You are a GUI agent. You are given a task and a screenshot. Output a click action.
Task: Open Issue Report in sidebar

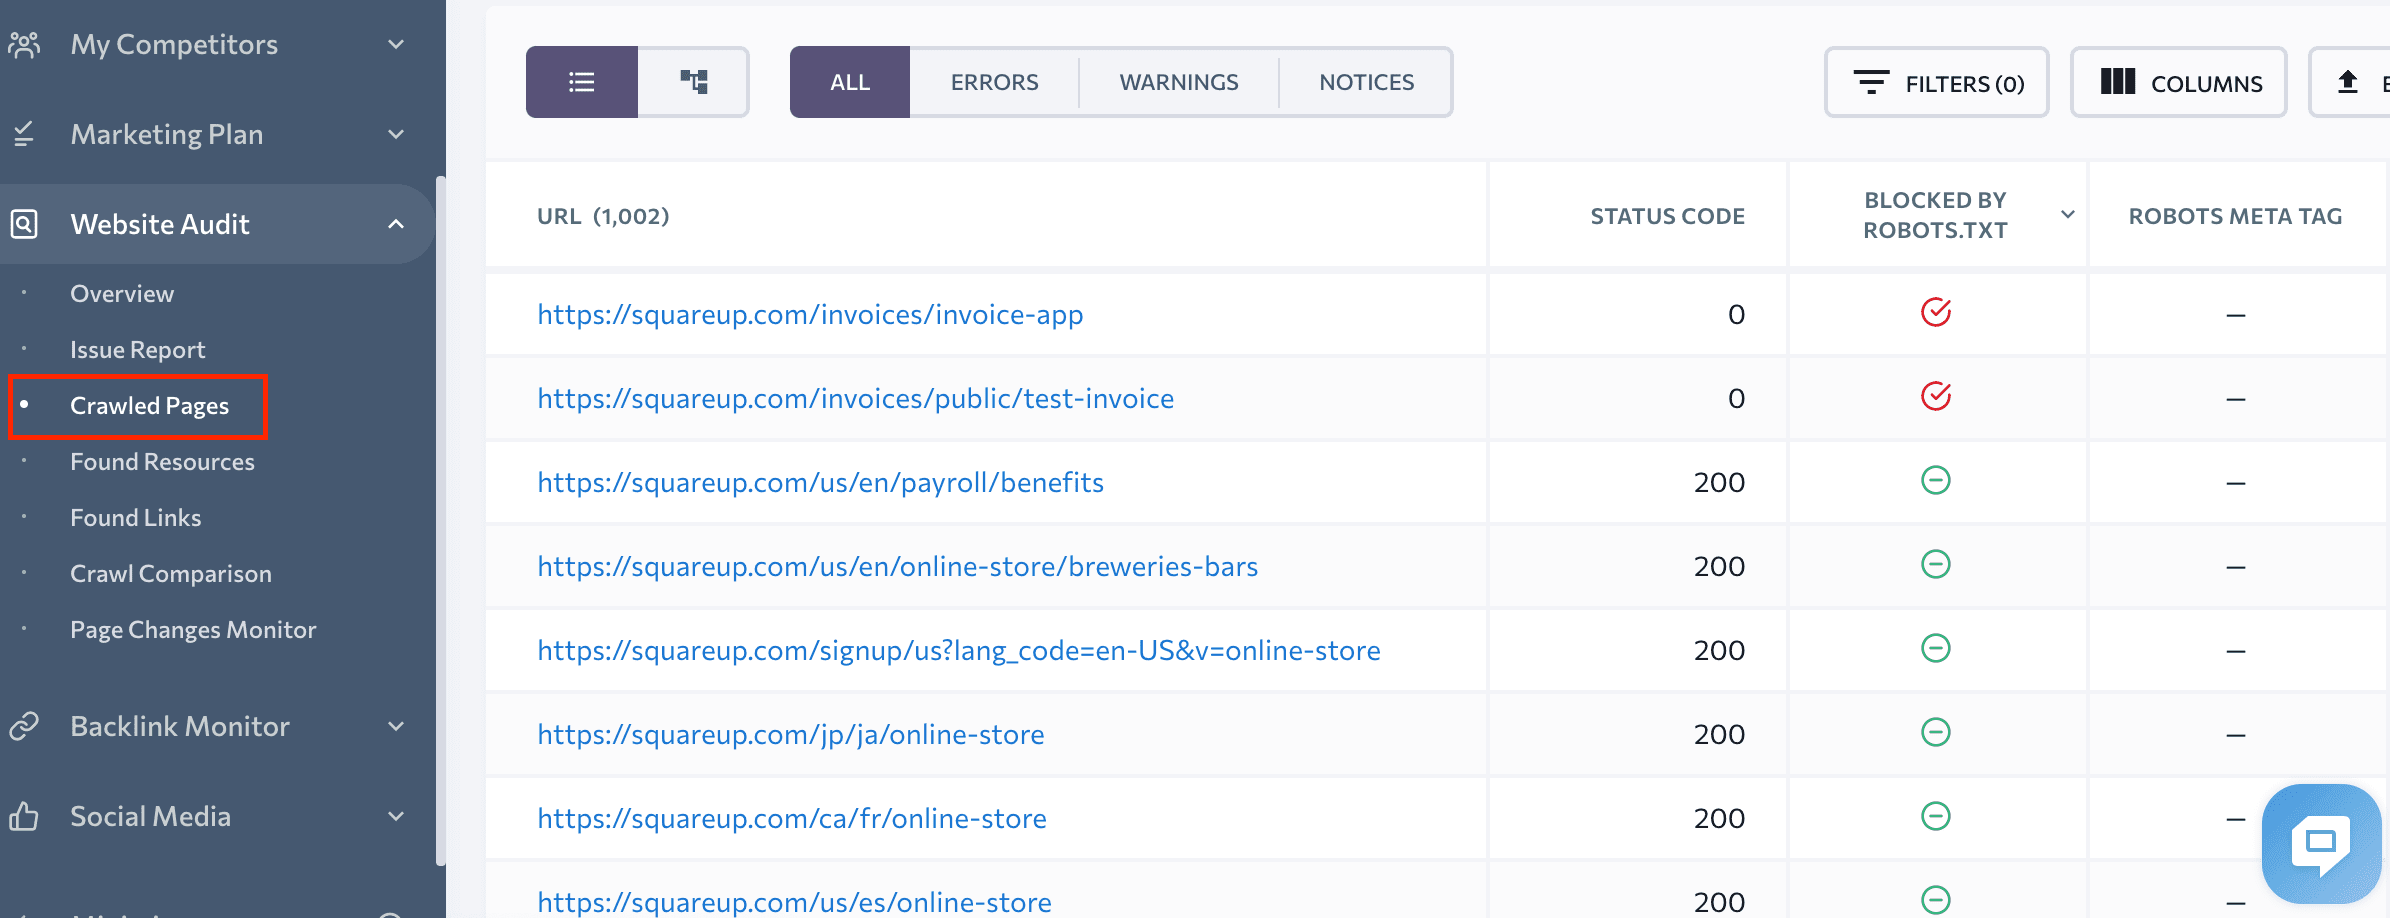click(137, 350)
